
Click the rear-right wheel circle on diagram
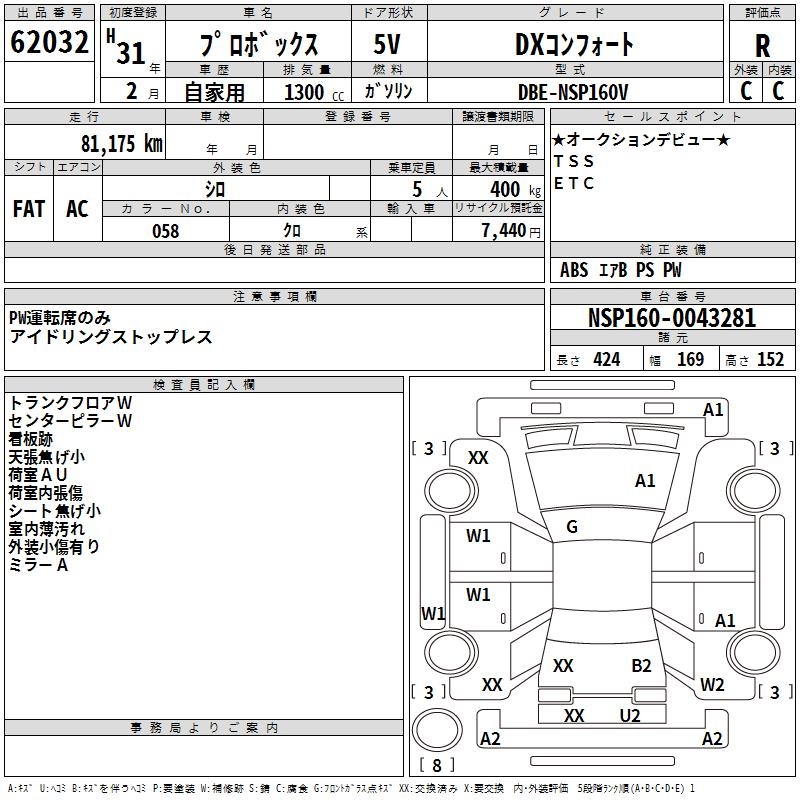pos(753,652)
